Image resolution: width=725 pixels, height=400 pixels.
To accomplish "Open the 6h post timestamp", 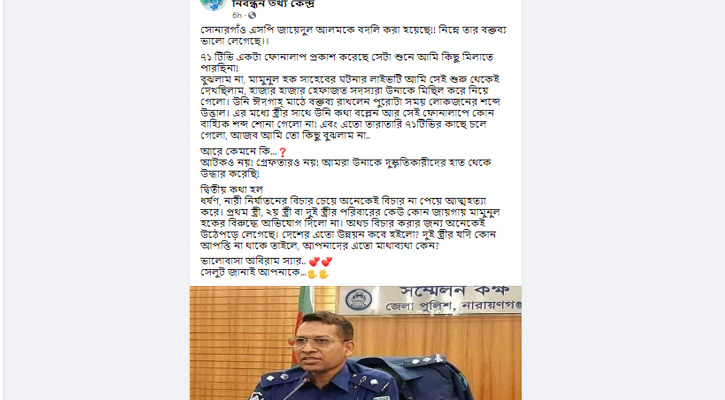I will coord(237,15).
